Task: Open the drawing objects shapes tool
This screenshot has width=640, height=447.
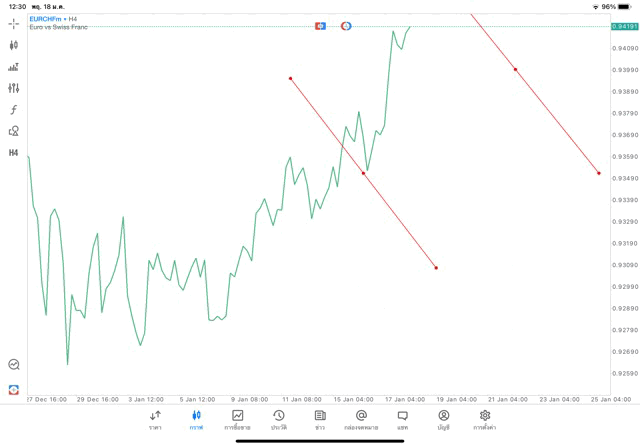Action: tap(14, 131)
